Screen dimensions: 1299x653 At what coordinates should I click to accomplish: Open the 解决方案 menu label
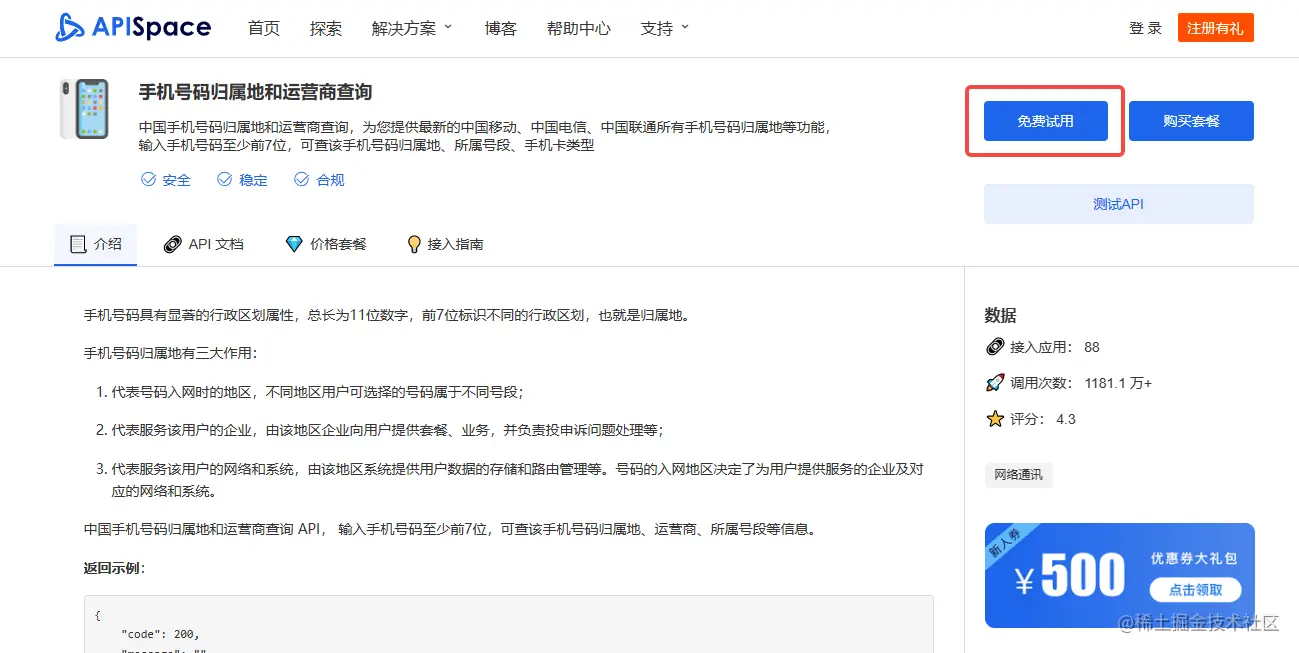(404, 28)
